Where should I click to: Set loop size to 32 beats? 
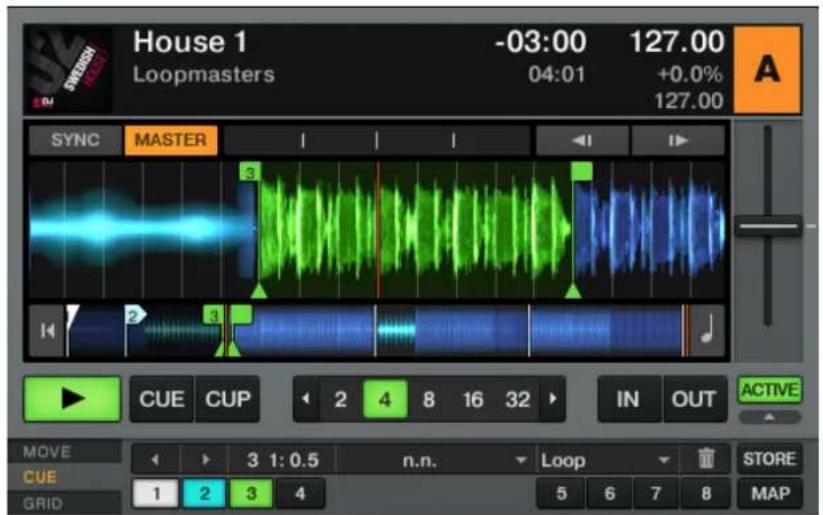pos(518,400)
